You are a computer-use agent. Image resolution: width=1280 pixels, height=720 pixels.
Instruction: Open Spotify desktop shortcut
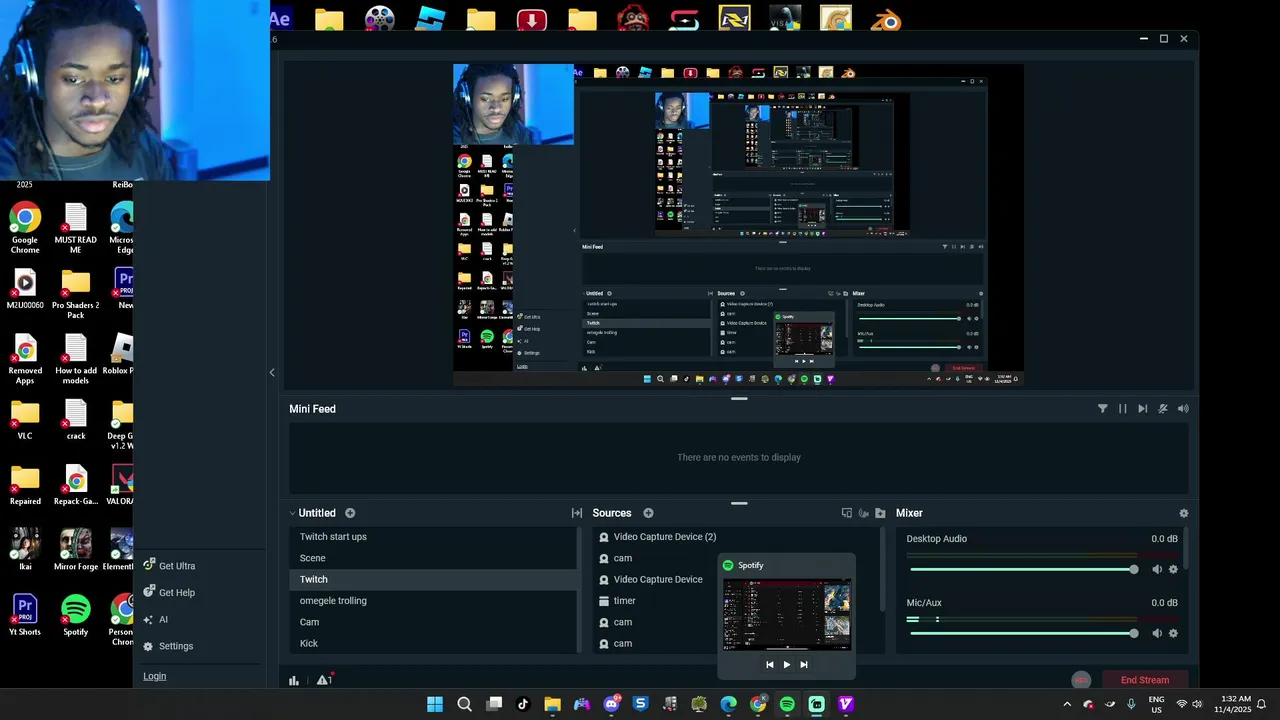coord(76,615)
